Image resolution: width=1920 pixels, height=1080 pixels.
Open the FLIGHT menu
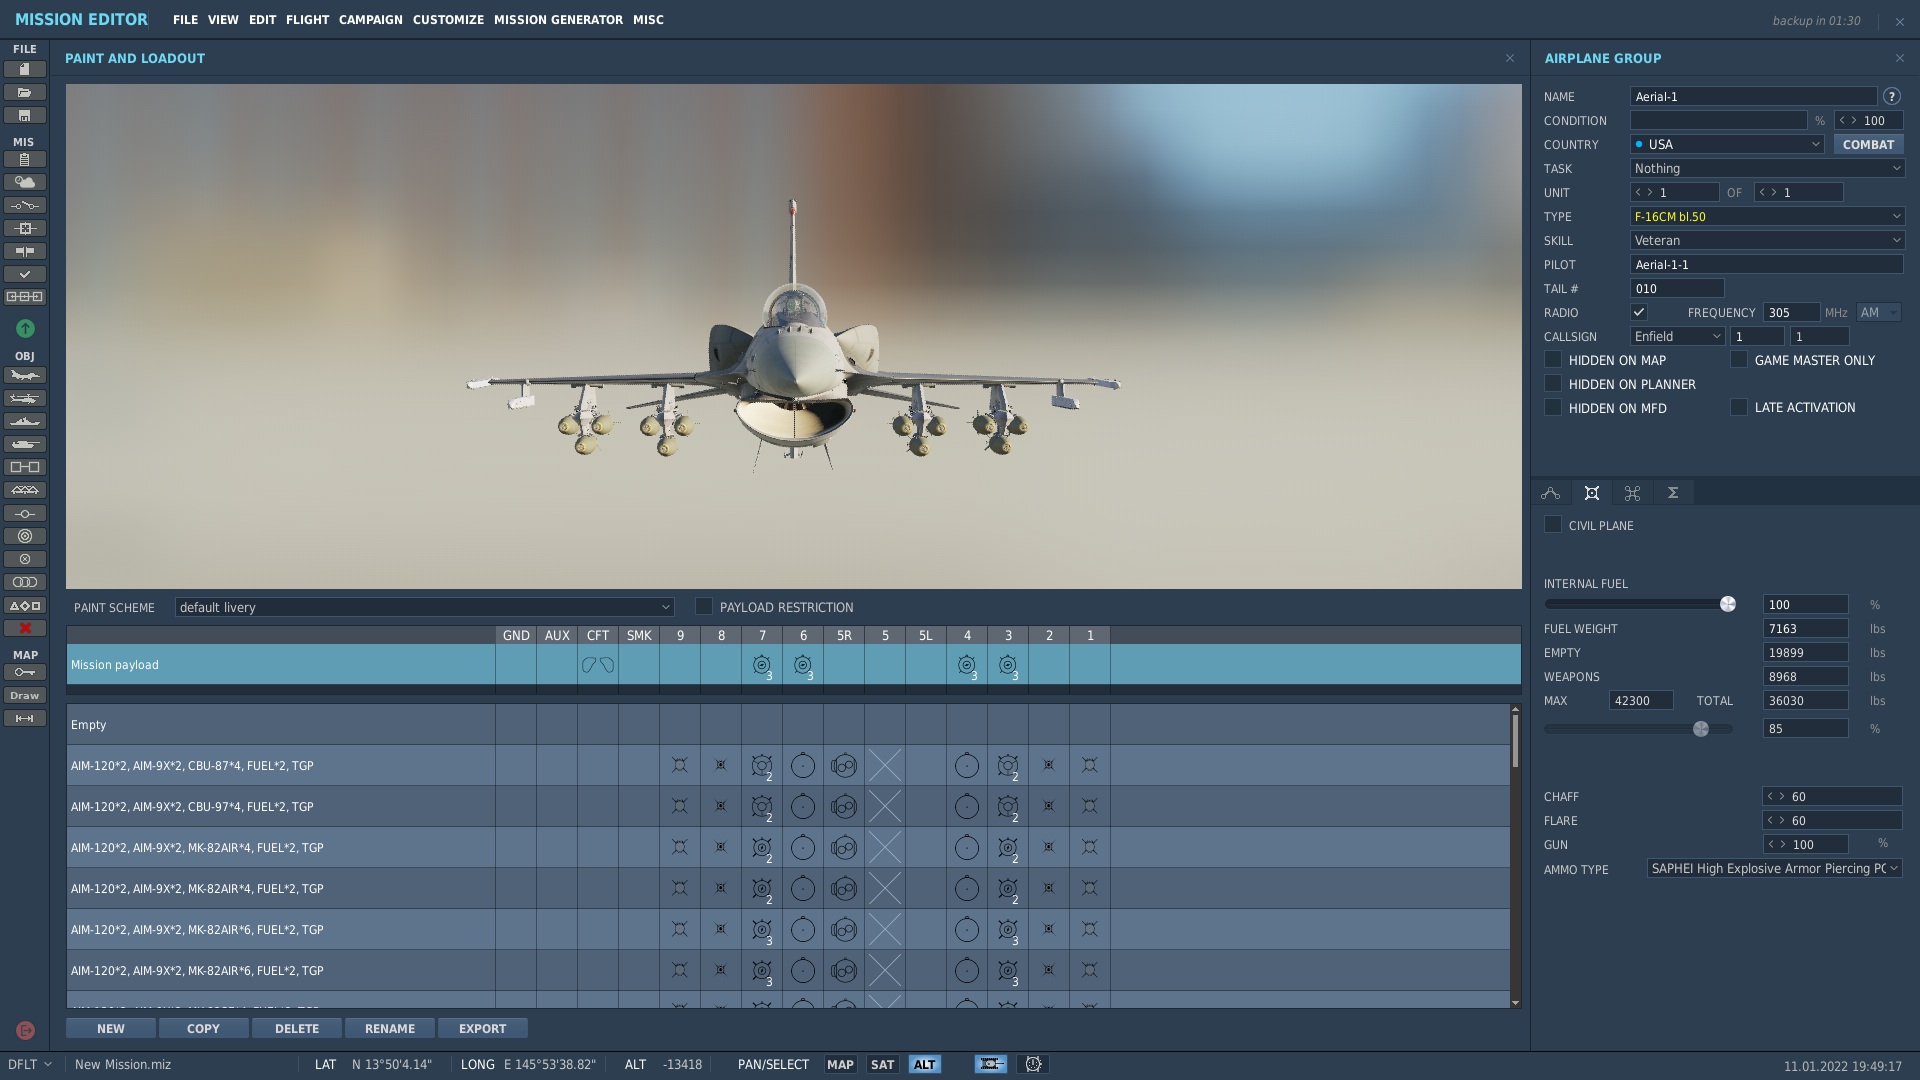coord(307,19)
